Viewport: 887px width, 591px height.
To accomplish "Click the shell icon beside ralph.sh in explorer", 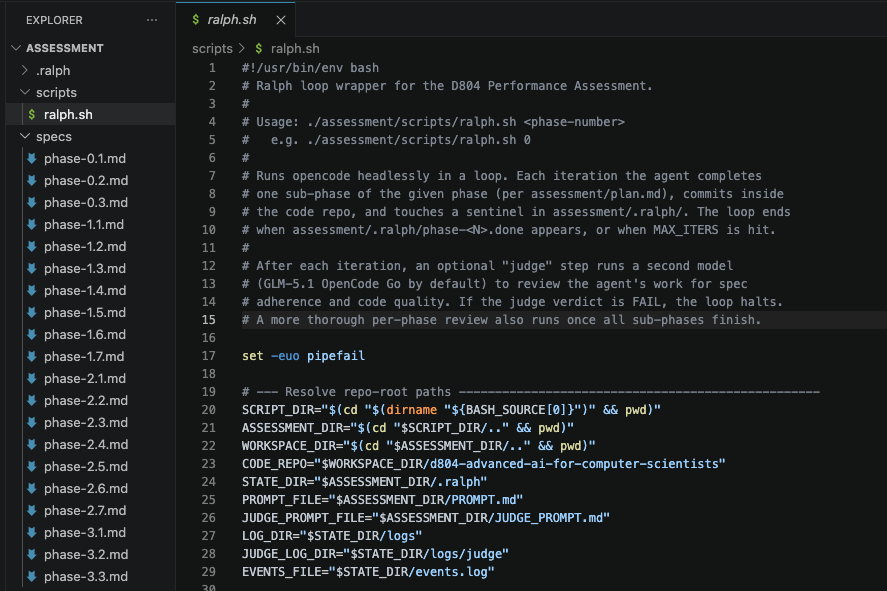I will click(32, 114).
